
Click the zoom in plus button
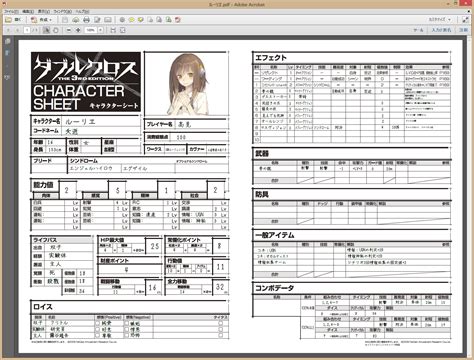point(78,30)
